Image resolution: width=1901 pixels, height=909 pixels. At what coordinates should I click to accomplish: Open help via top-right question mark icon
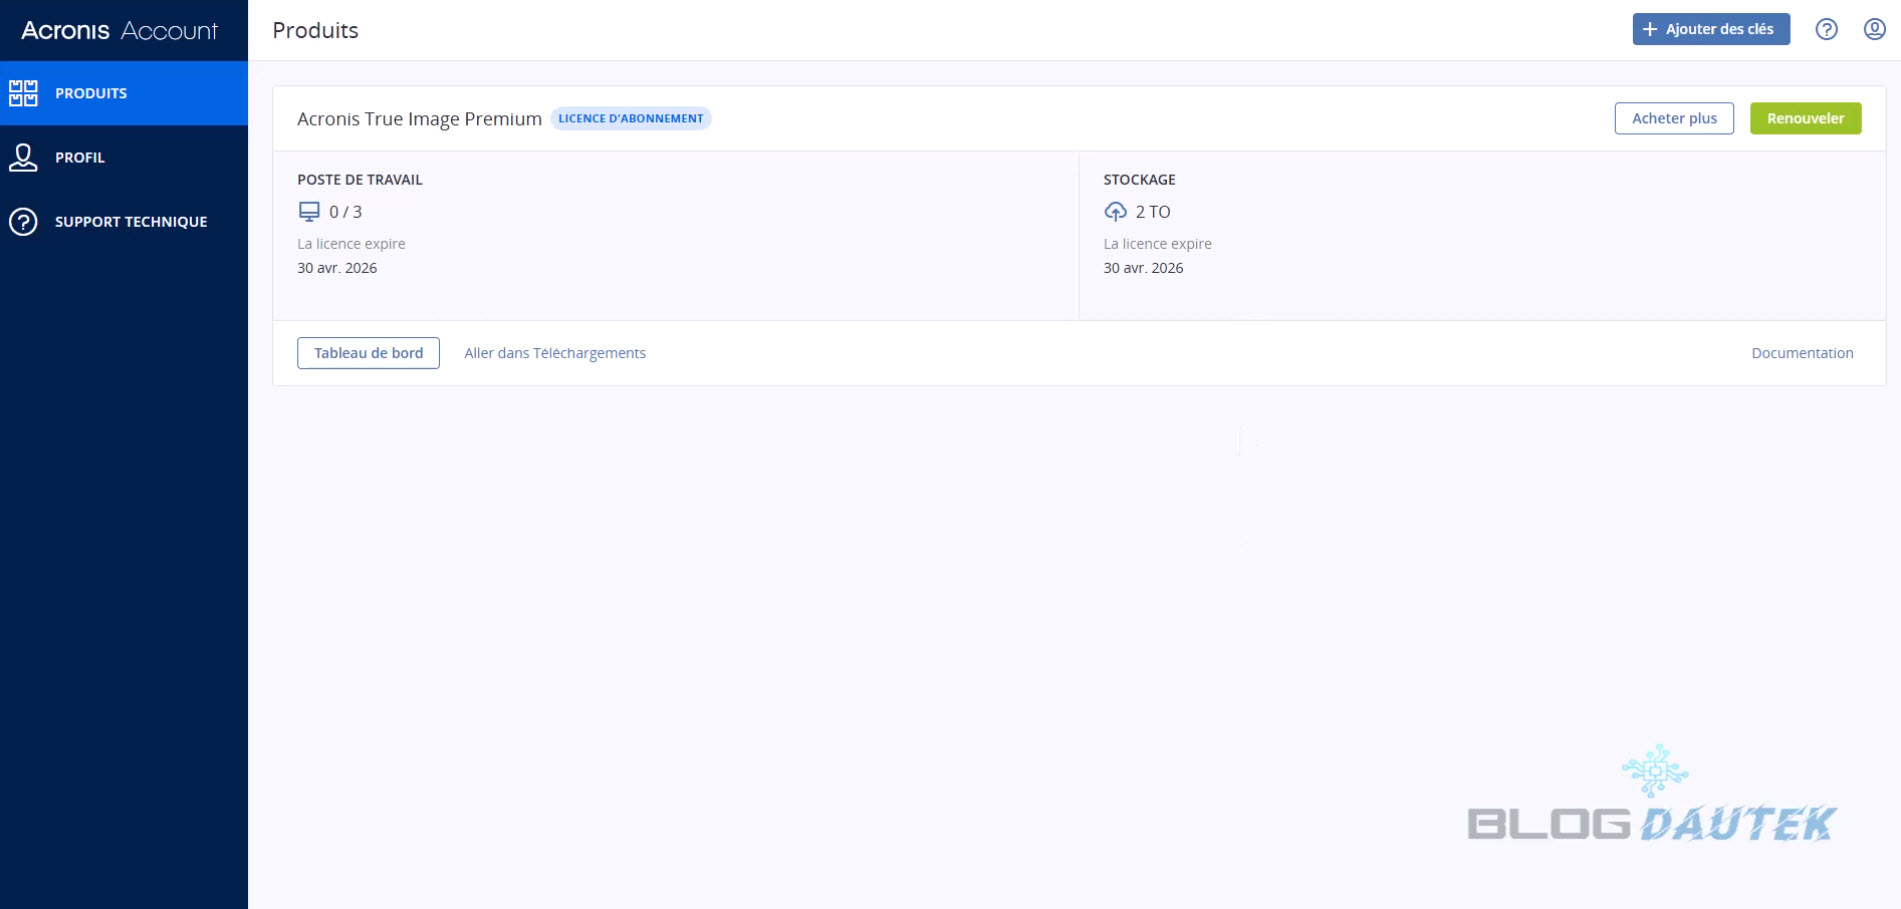point(1826,29)
